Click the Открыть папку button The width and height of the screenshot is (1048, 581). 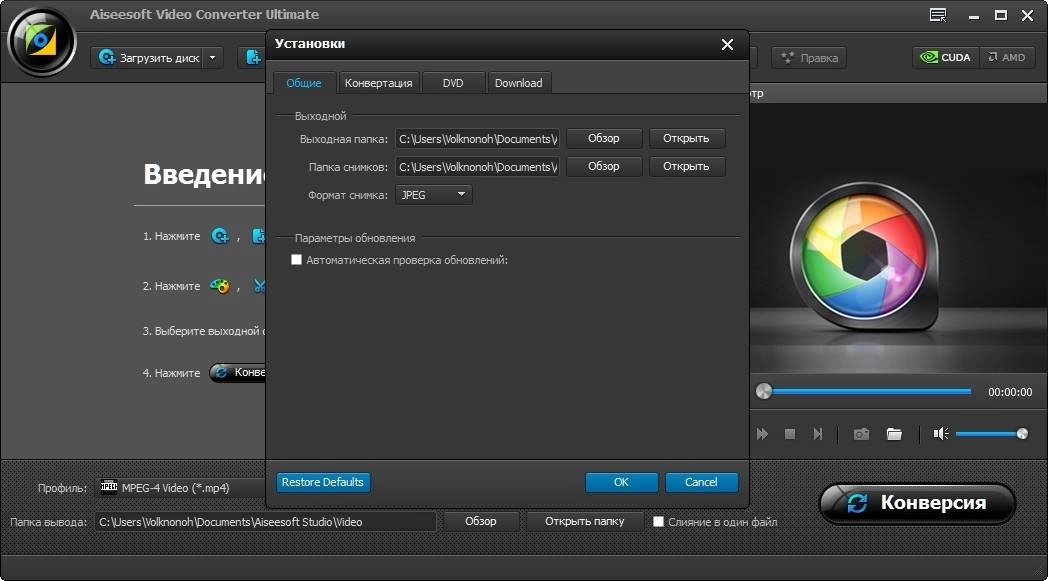[585, 521]
